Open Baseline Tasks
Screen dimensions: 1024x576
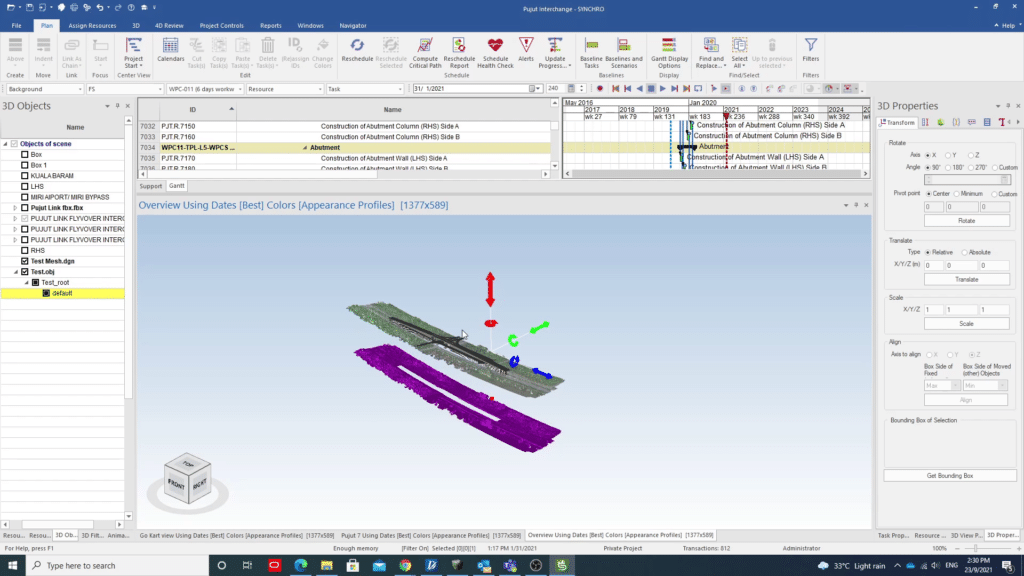(x=591, y=52)
